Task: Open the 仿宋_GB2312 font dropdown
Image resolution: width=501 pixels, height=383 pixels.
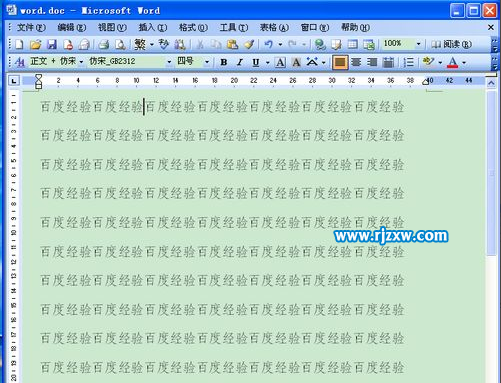Action: click(169, 62)
